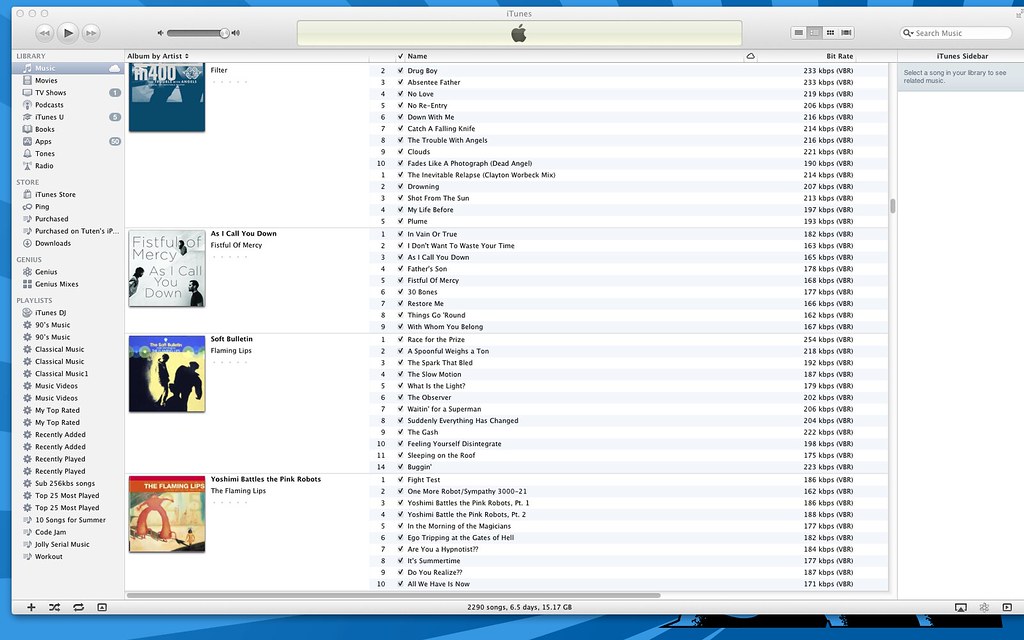Open the Album by Artist sort dropdown
The image size is (1024, 640).
[157, 56]
